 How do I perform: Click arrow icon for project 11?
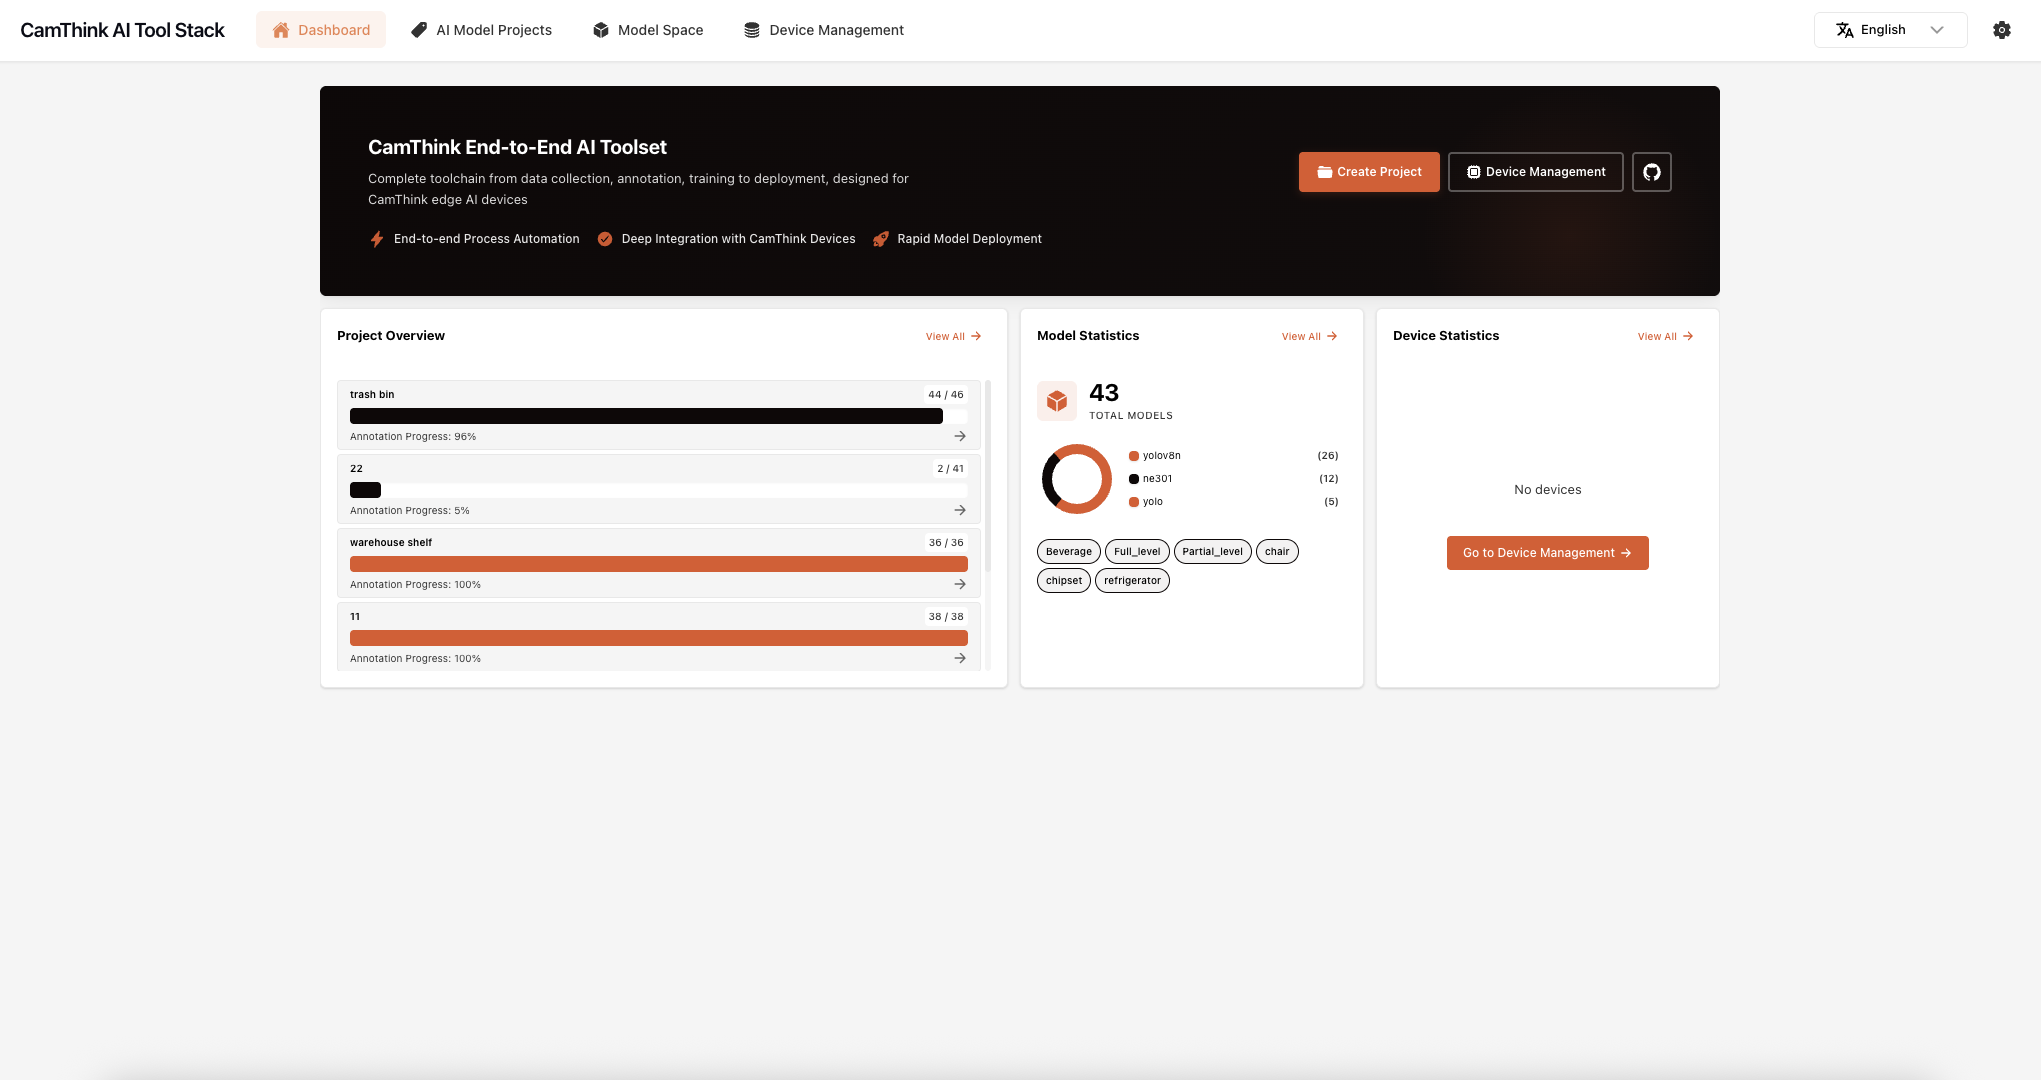(960, 658)
